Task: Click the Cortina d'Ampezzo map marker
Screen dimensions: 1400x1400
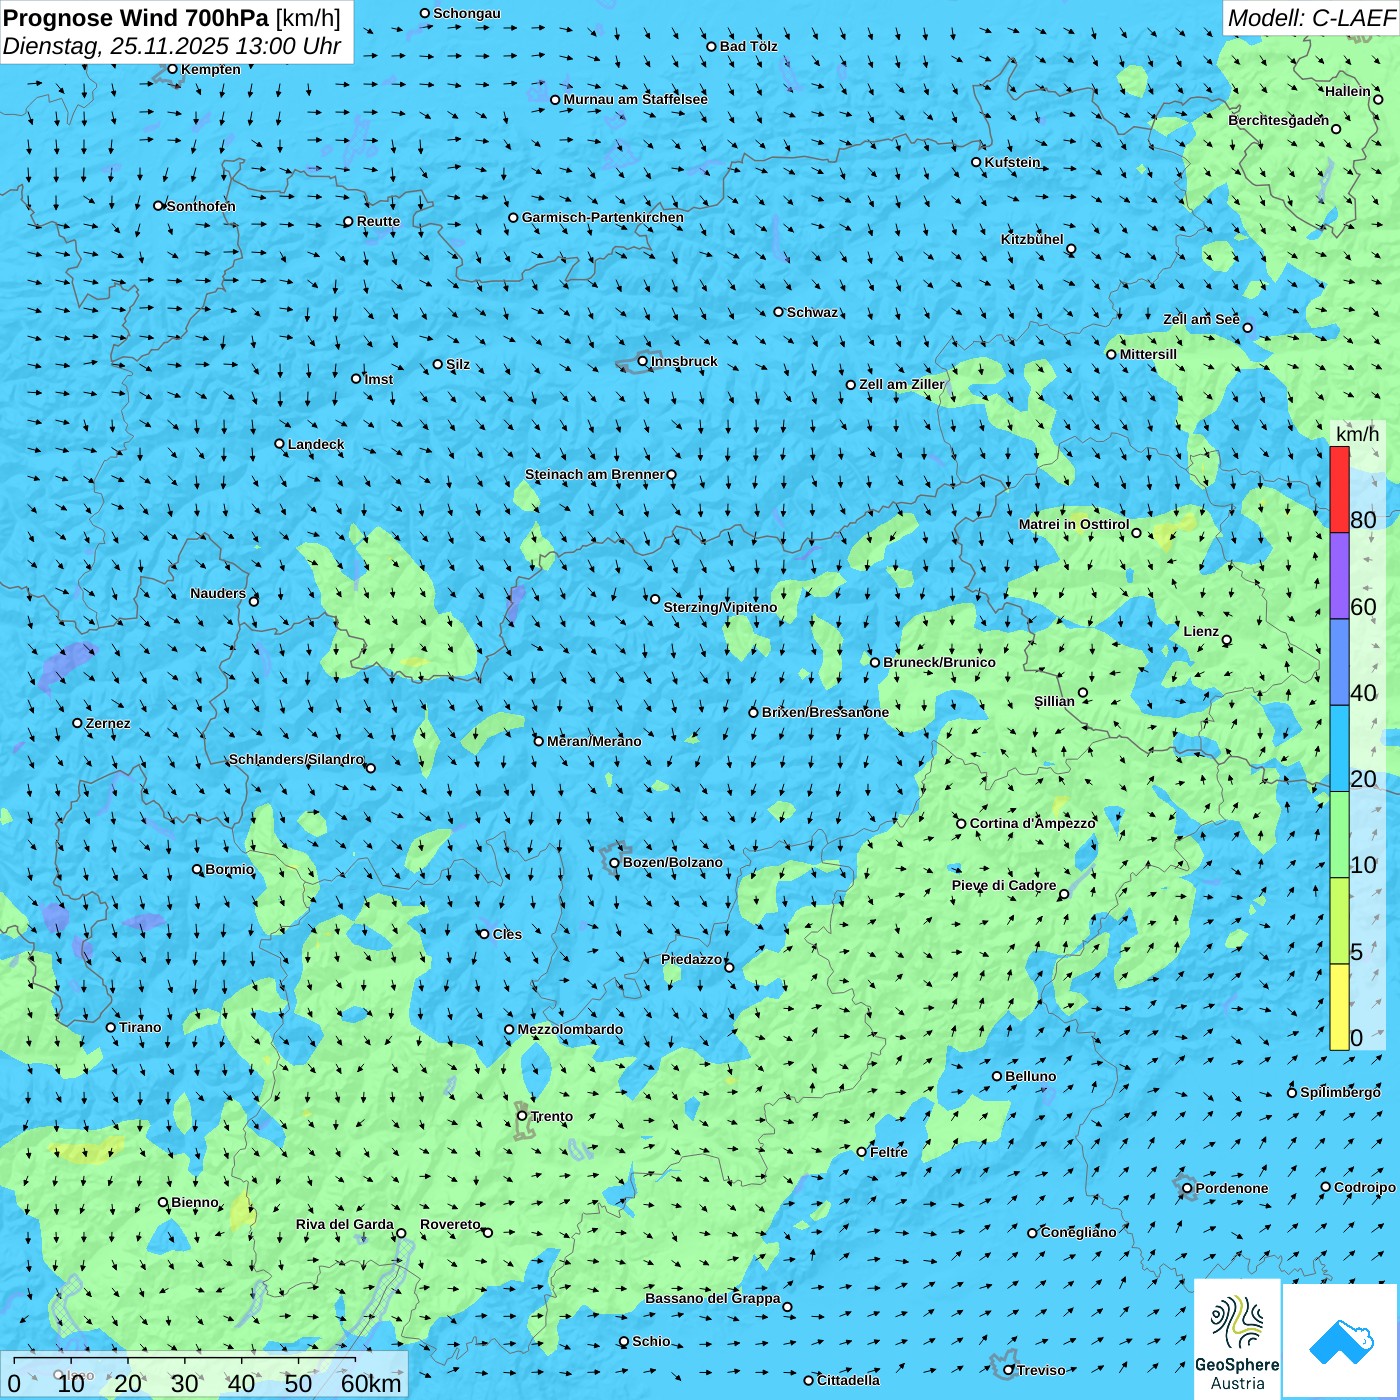Action: (x=962, y=824)
